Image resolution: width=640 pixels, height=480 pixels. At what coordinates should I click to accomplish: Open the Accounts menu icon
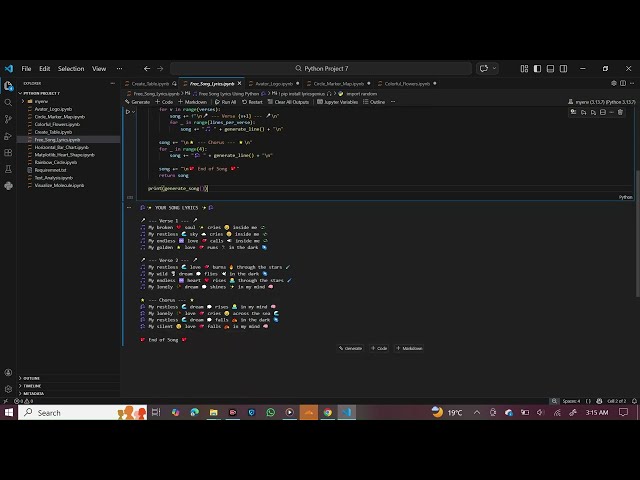pos(8,372)
